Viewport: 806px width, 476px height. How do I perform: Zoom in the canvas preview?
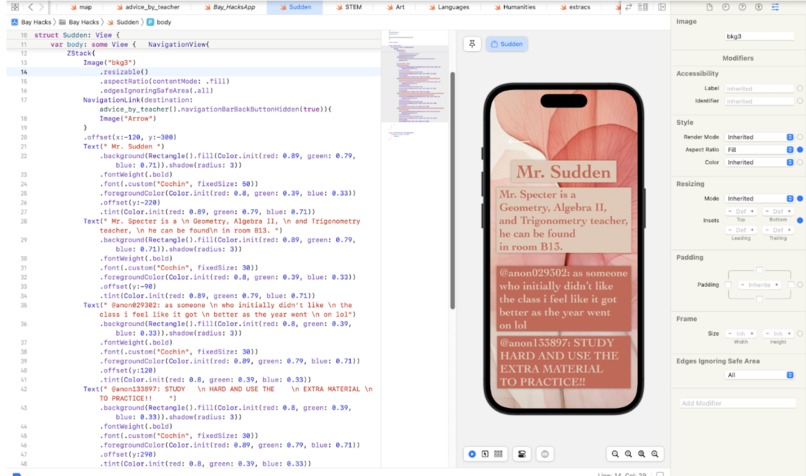click(655, 454)
